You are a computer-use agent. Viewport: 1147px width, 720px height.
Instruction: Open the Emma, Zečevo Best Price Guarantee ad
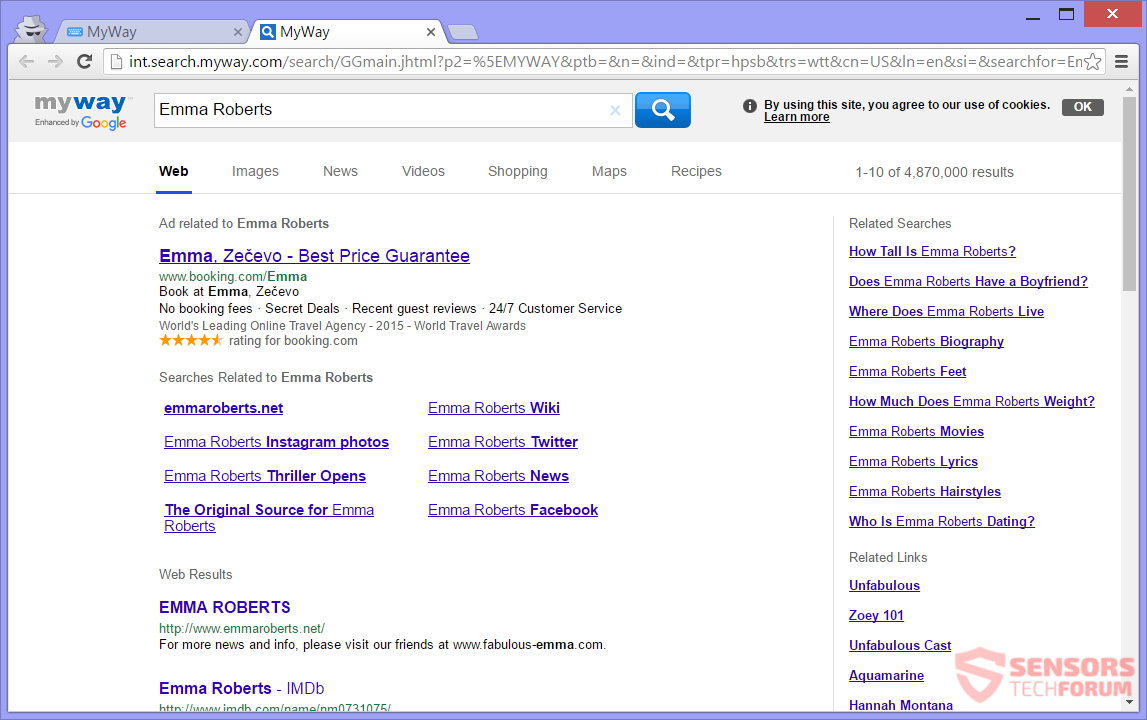click(315, 256)
